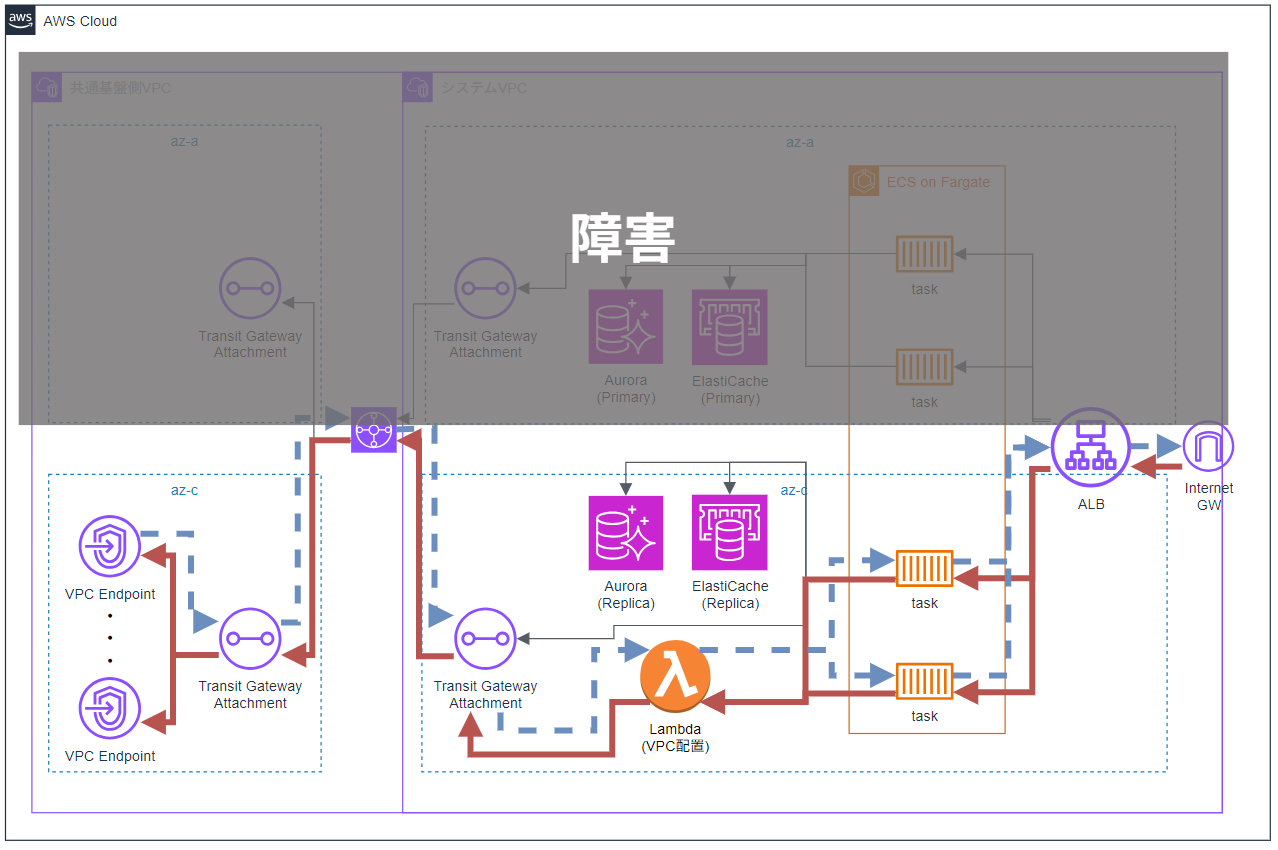Image resolution: width=1278 pixels, height=850 pixels.
Task: Select the az-a label in 共通基盤側VPC
Action: [184, 141]
